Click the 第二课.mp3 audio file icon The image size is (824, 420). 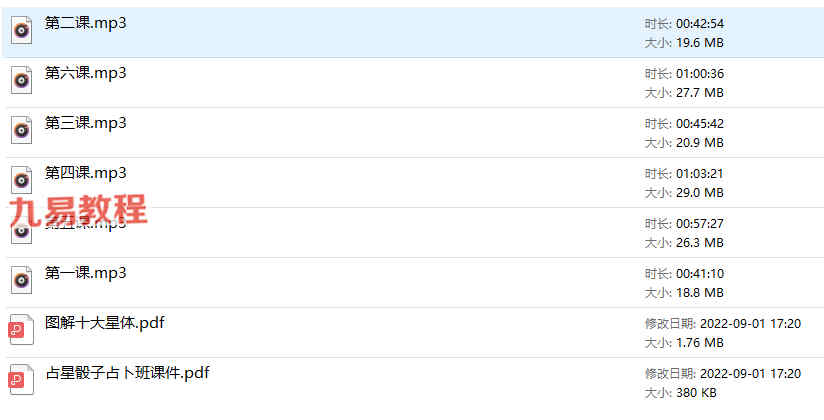pos(22,30)
